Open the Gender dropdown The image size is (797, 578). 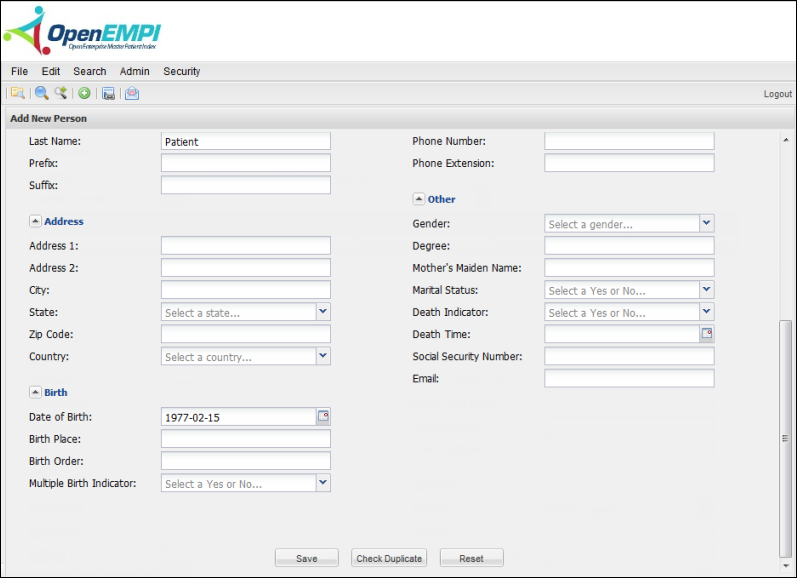707,223
